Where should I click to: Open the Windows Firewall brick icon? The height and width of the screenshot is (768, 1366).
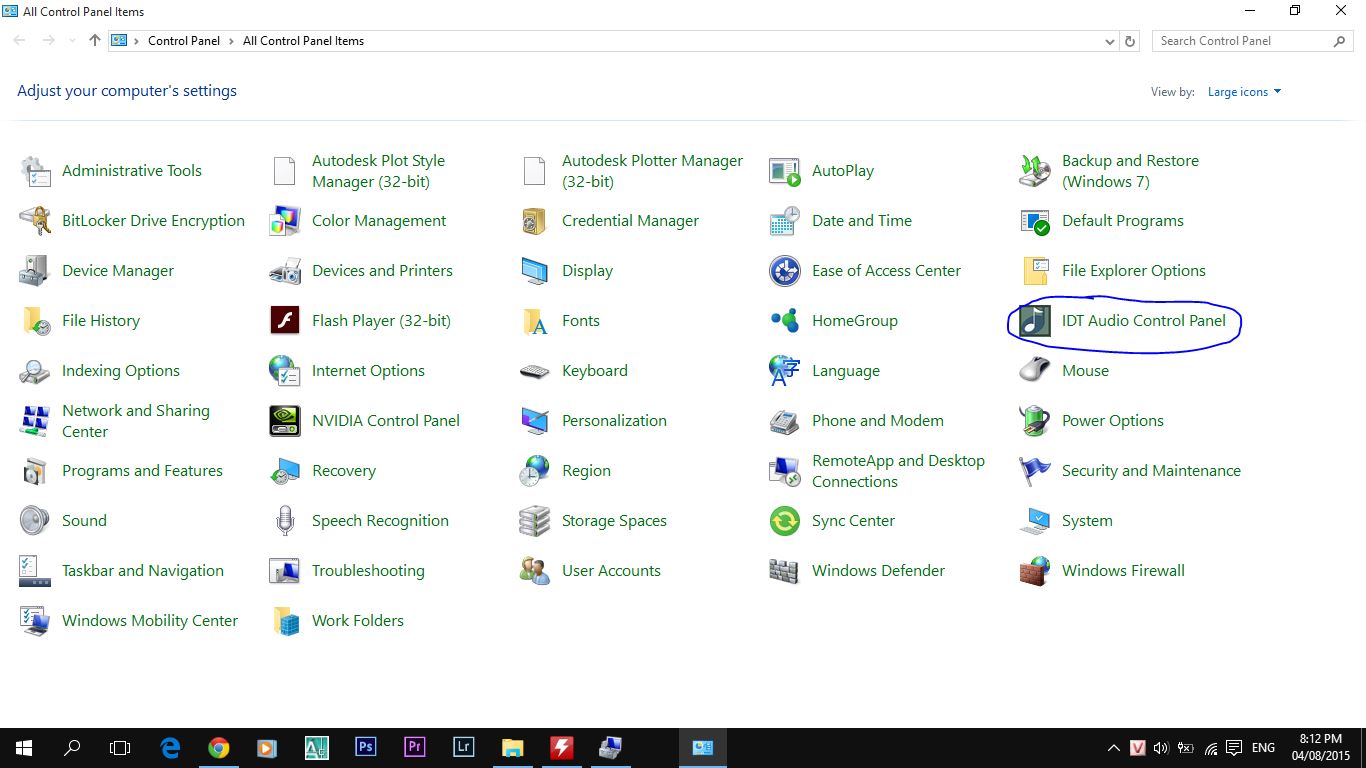pyautogui.click(x=1035, y=571)
